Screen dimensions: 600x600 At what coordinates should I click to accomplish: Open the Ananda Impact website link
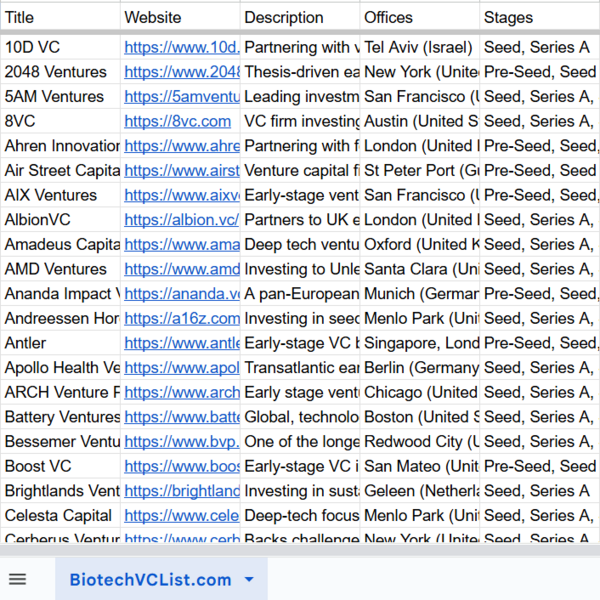click(182, 294)
